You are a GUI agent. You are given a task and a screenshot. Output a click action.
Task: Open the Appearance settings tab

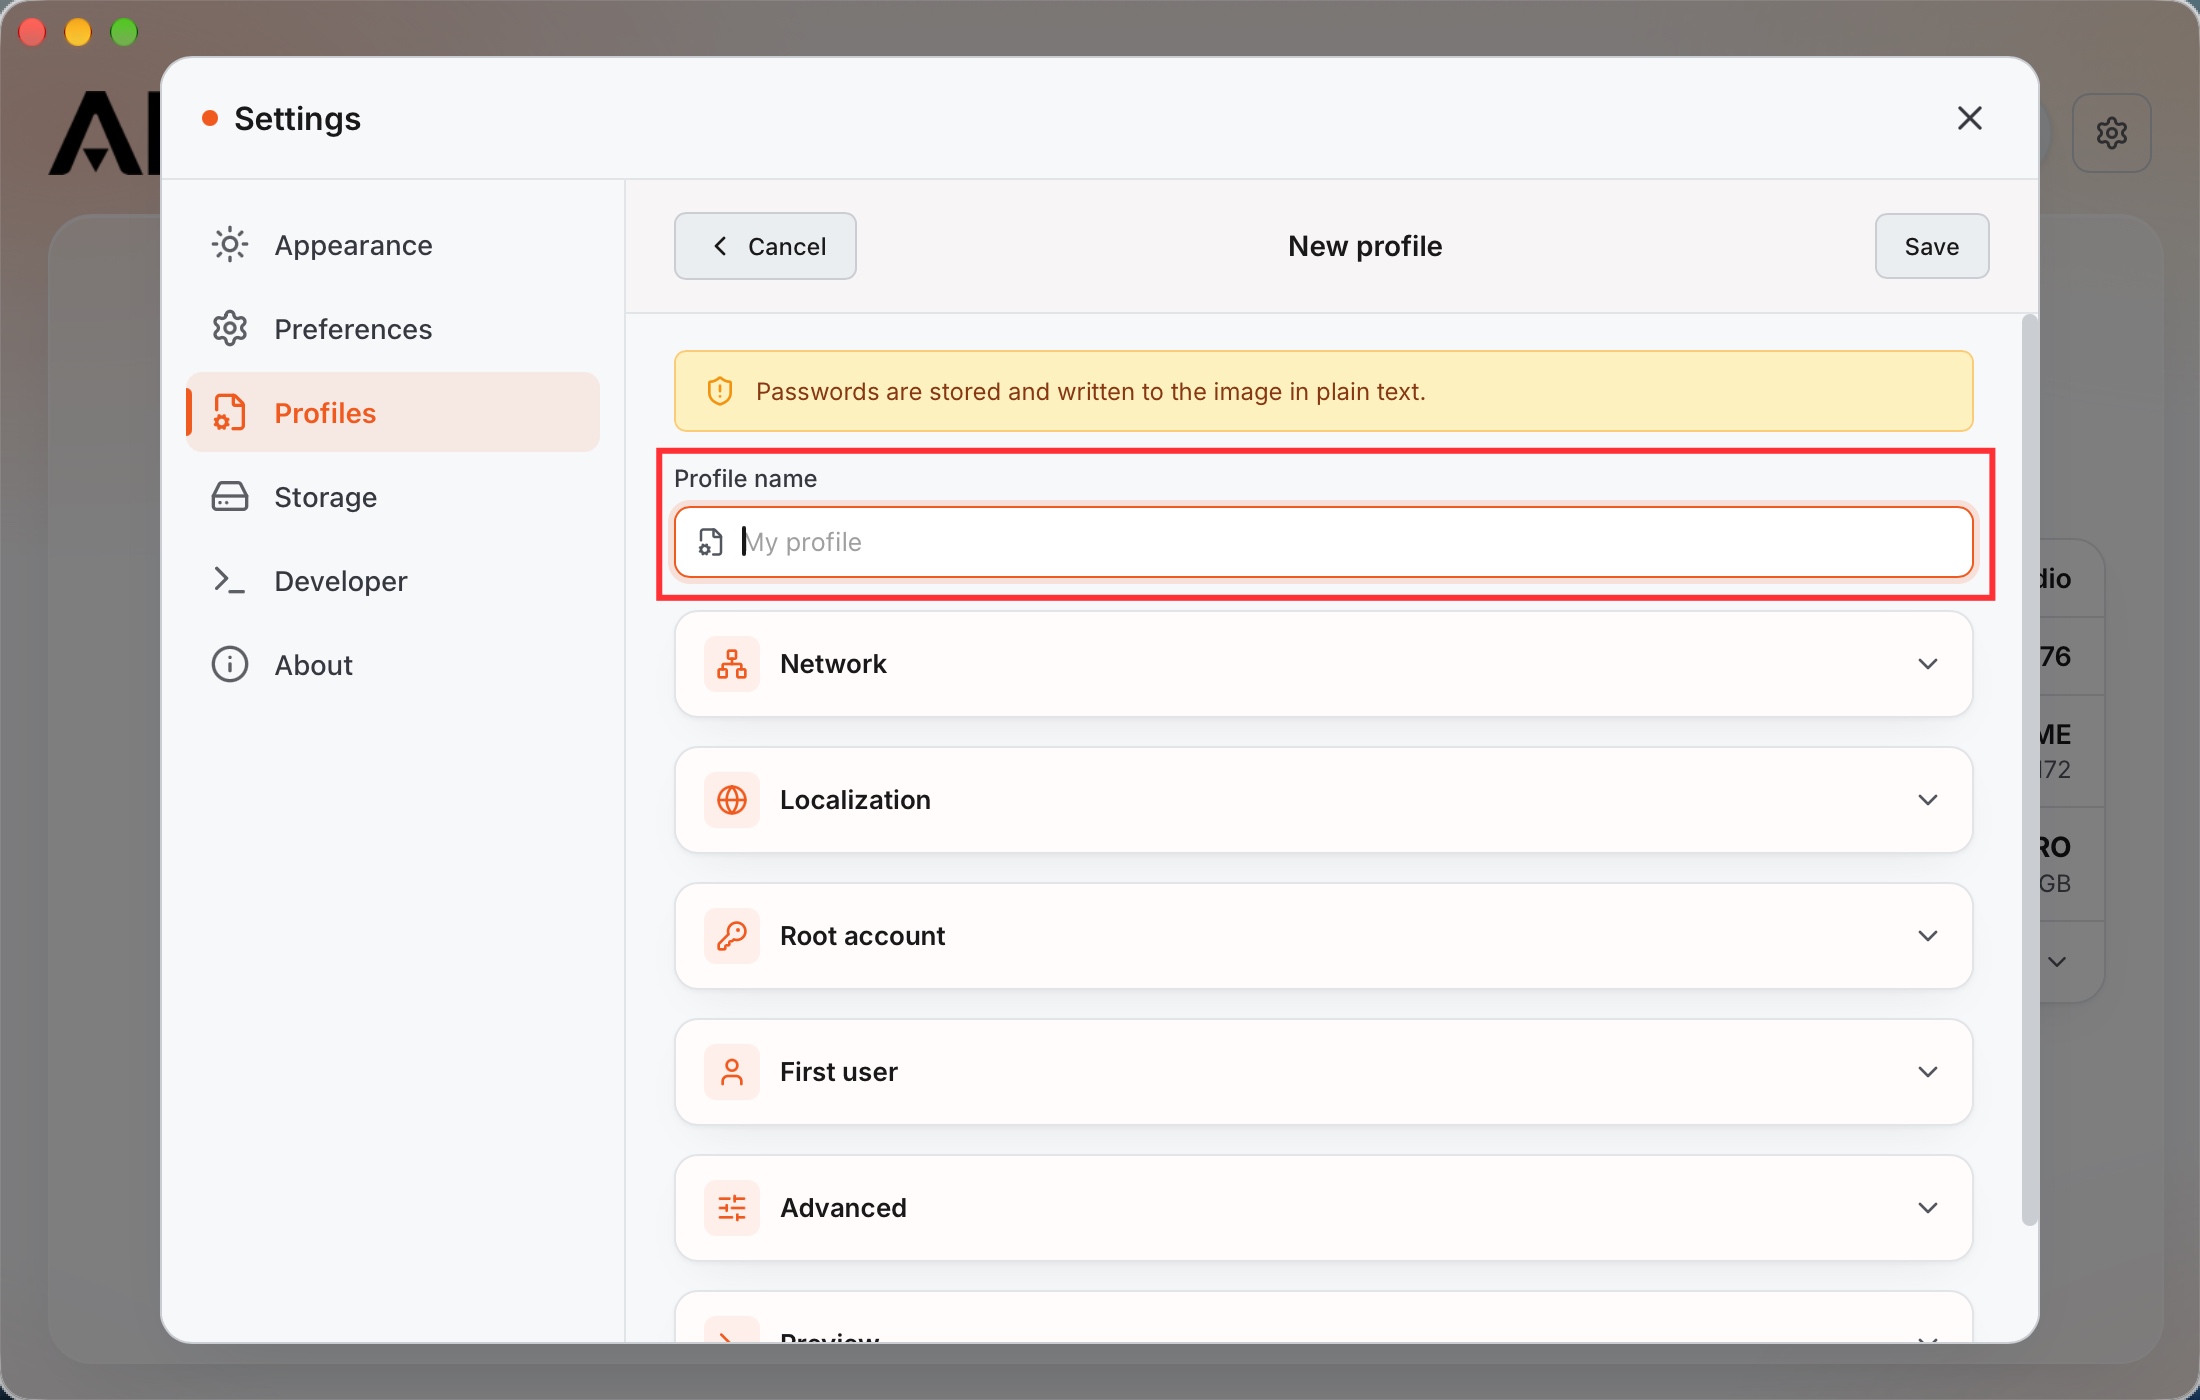point(392,245)
